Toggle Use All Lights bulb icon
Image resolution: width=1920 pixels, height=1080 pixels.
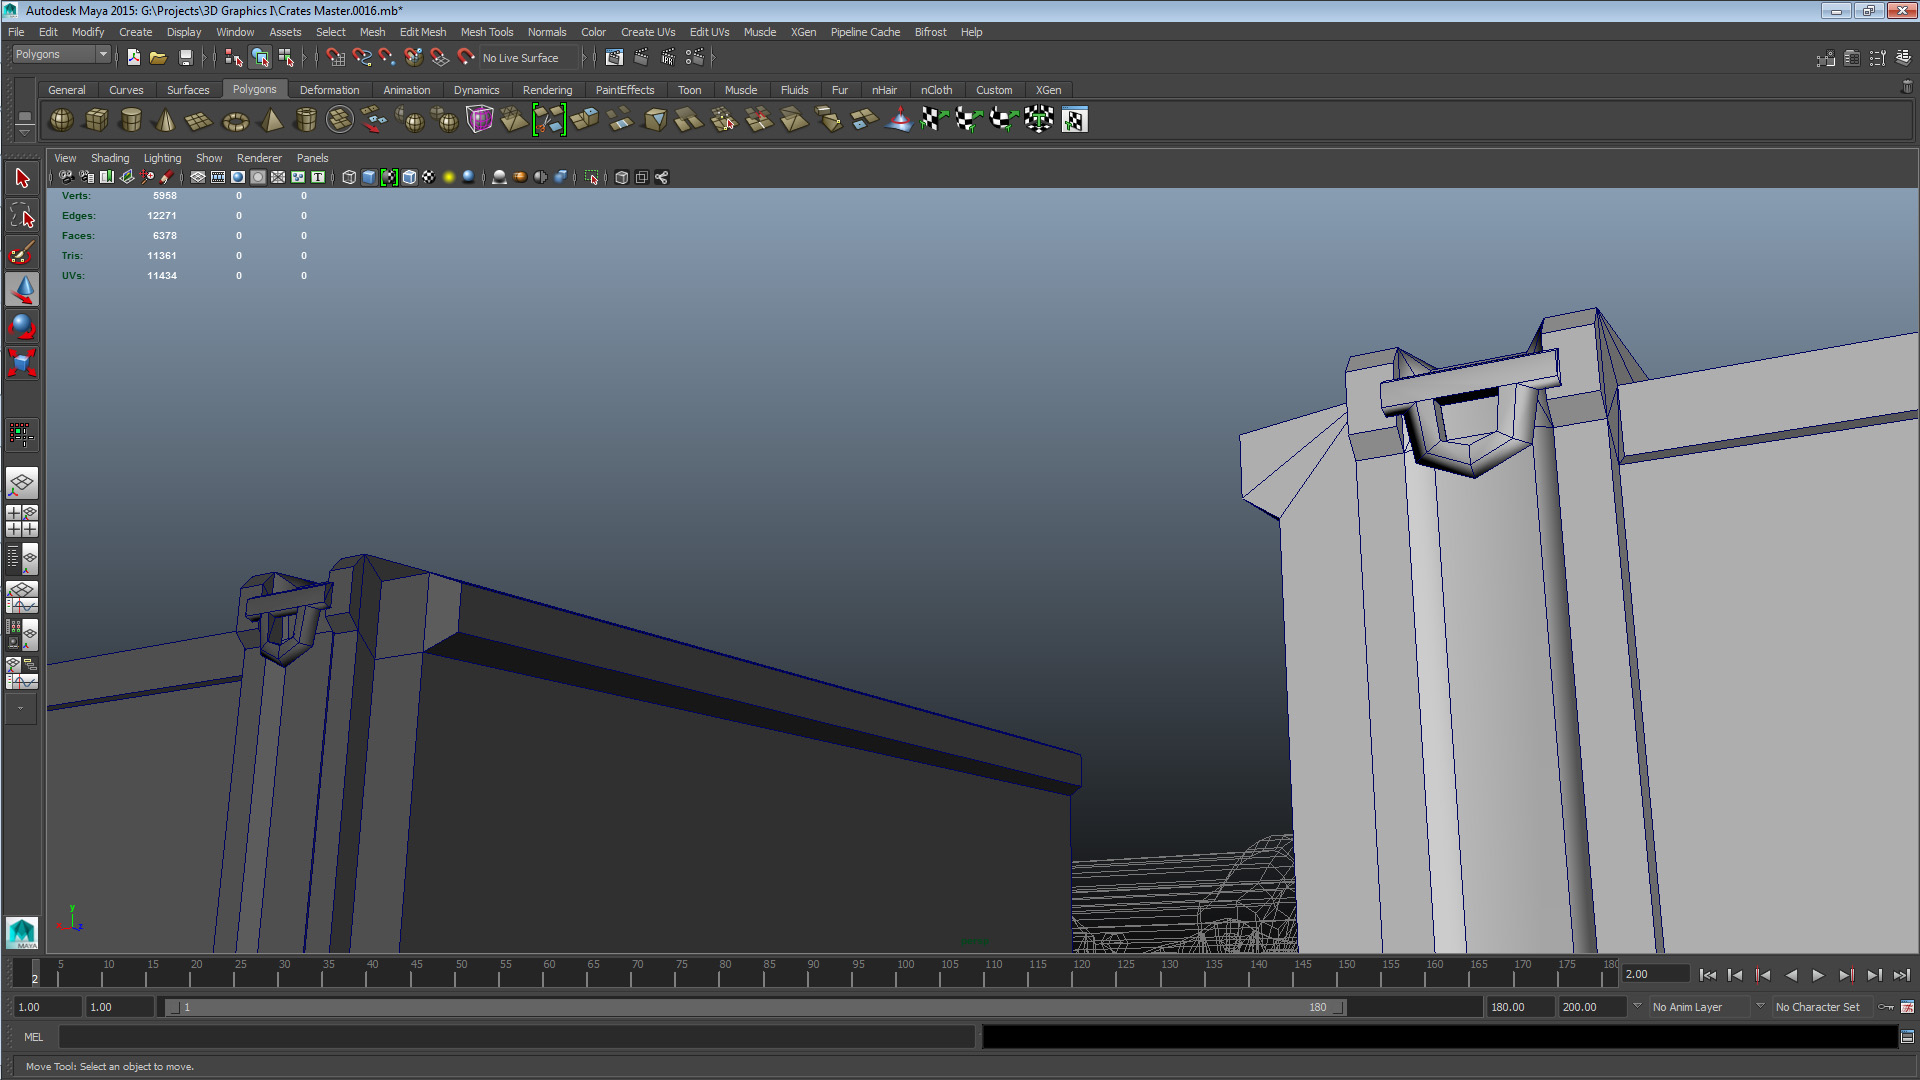click(448, 177)
